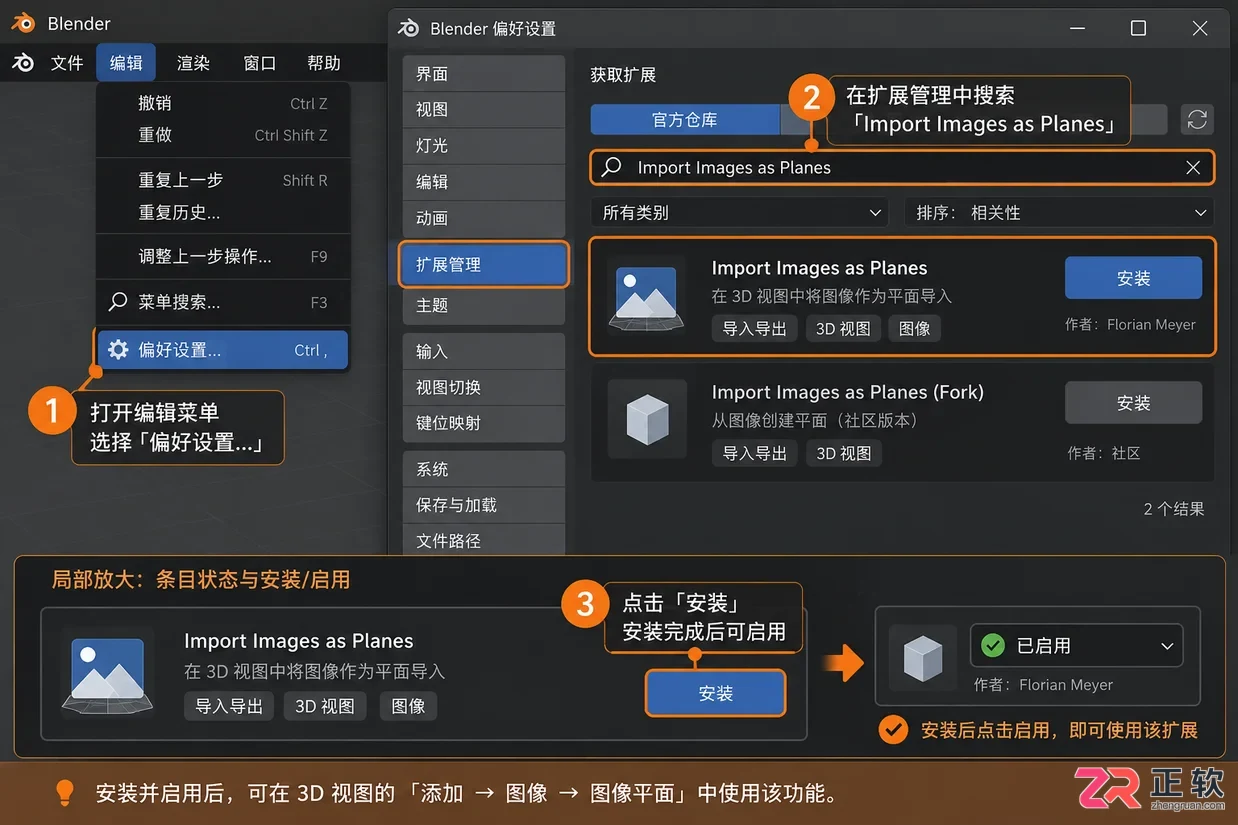Select the 官方仓库 repository tab

point(685,120)
